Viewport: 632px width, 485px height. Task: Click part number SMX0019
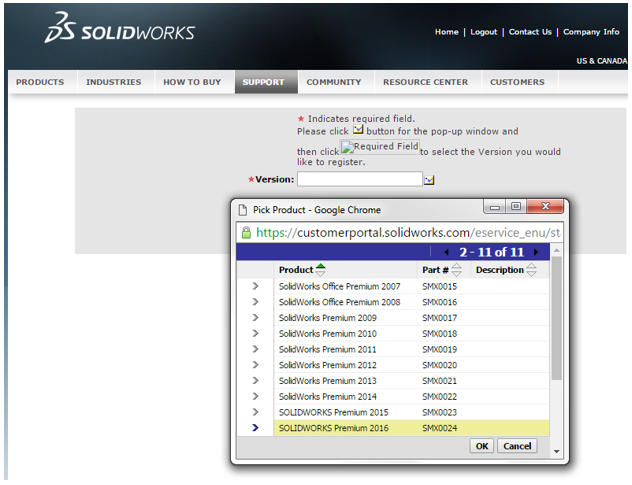[439, 349]
